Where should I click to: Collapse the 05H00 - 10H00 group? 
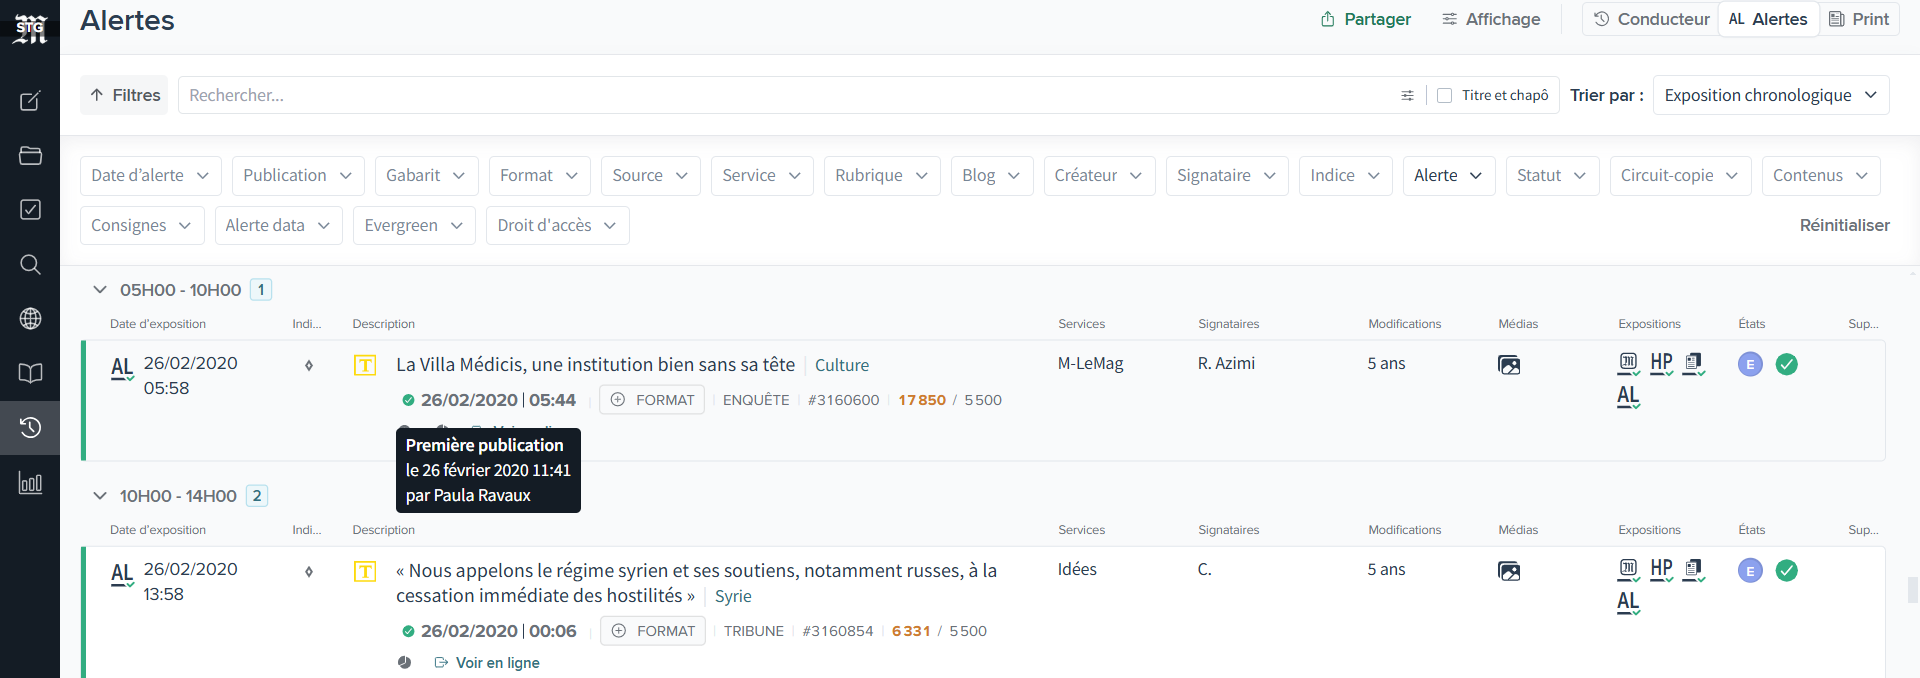(x=100, y=290)
